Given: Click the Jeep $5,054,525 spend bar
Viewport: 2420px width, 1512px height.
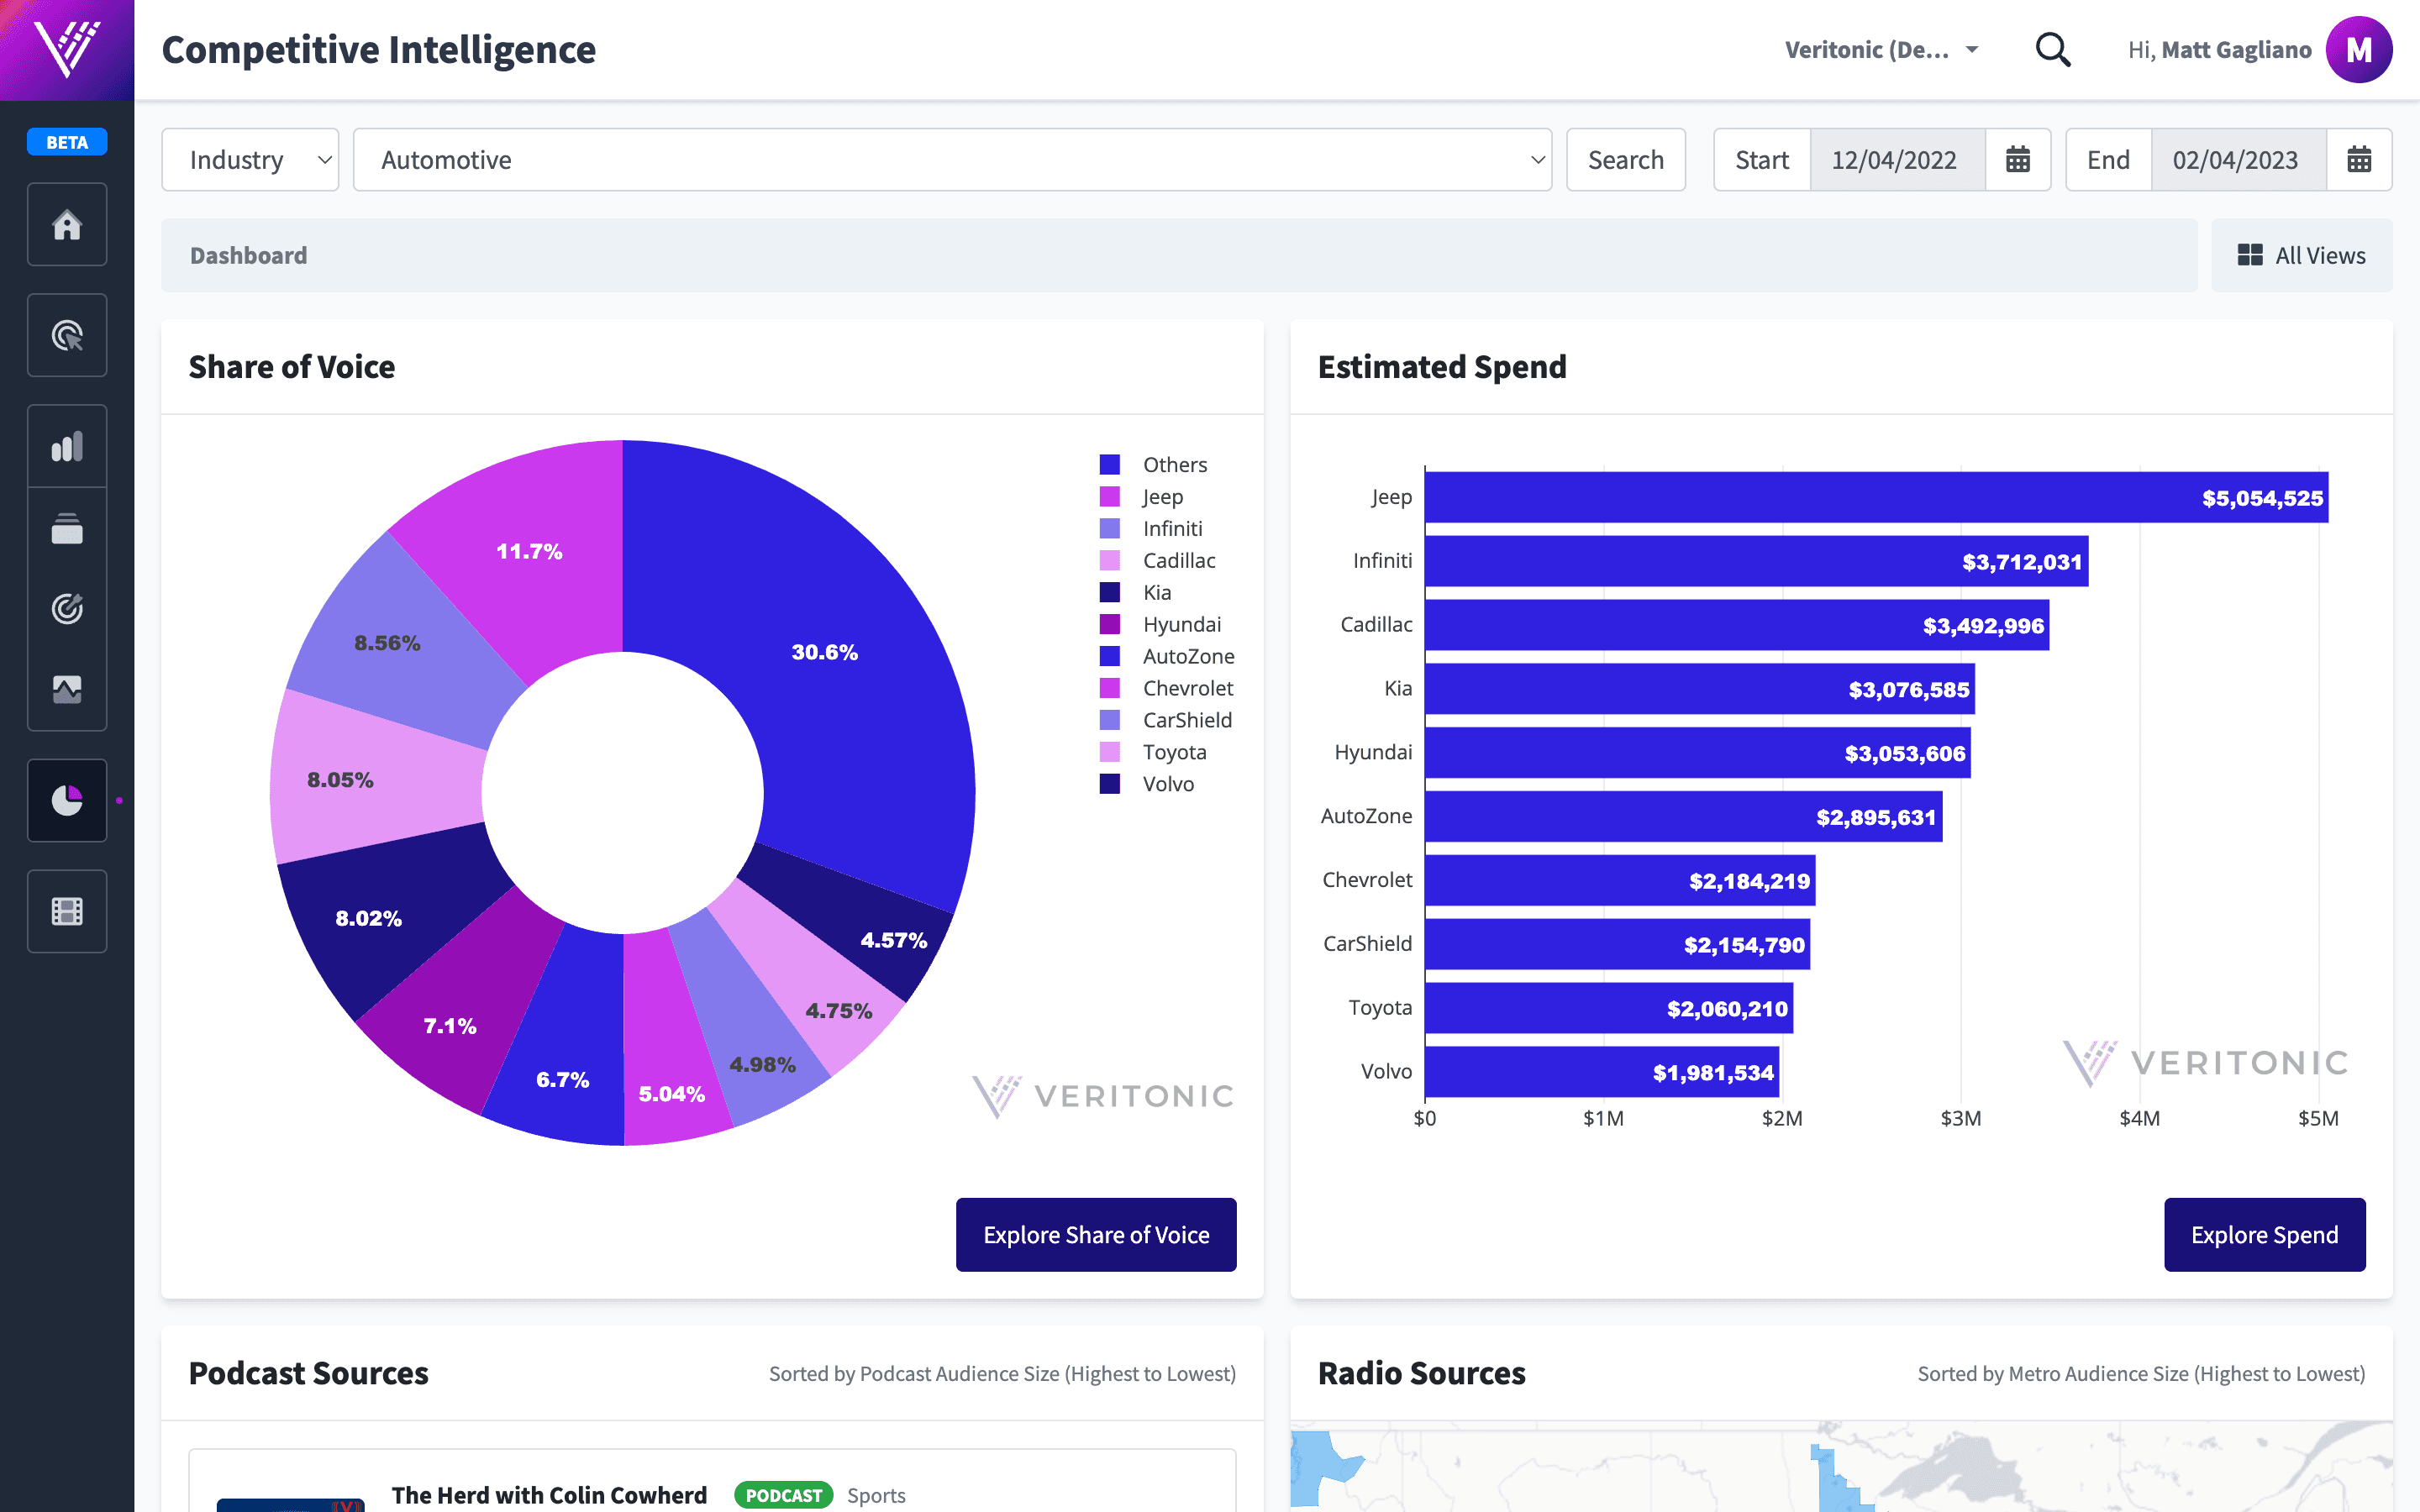Looking at the screenshot, I should click(1876, 497).
